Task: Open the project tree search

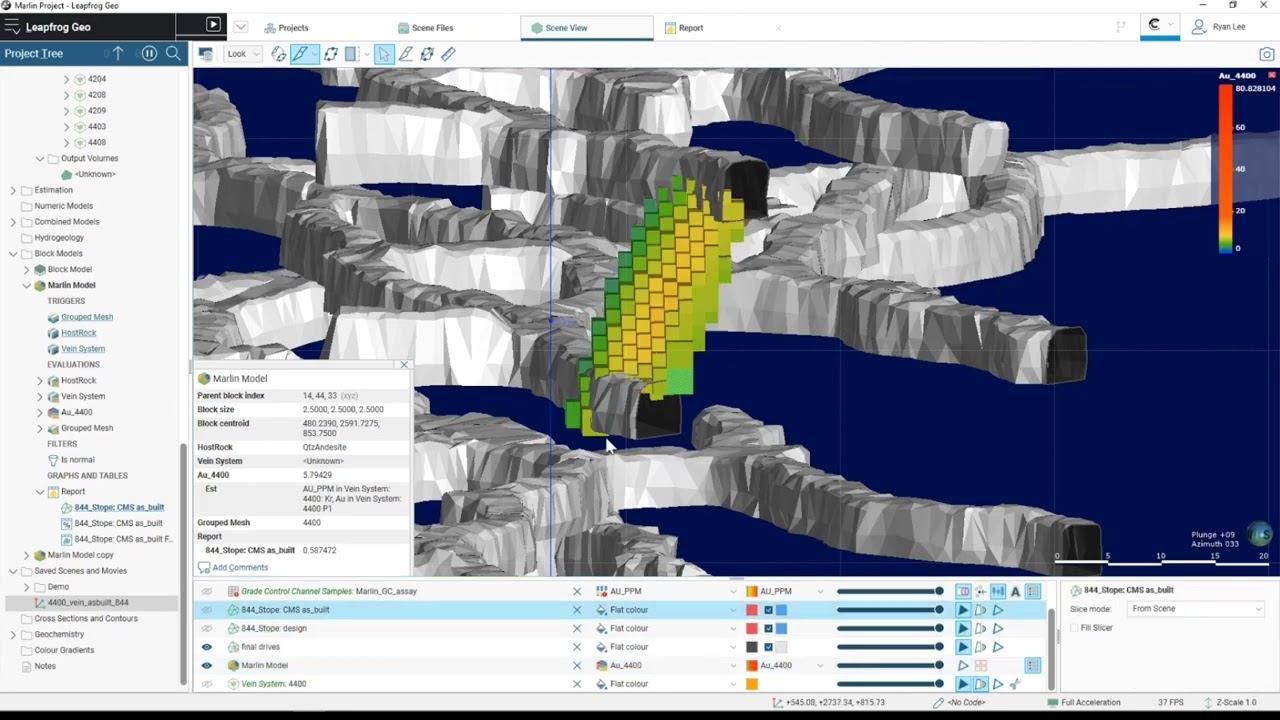Action: tap(173, 53)
